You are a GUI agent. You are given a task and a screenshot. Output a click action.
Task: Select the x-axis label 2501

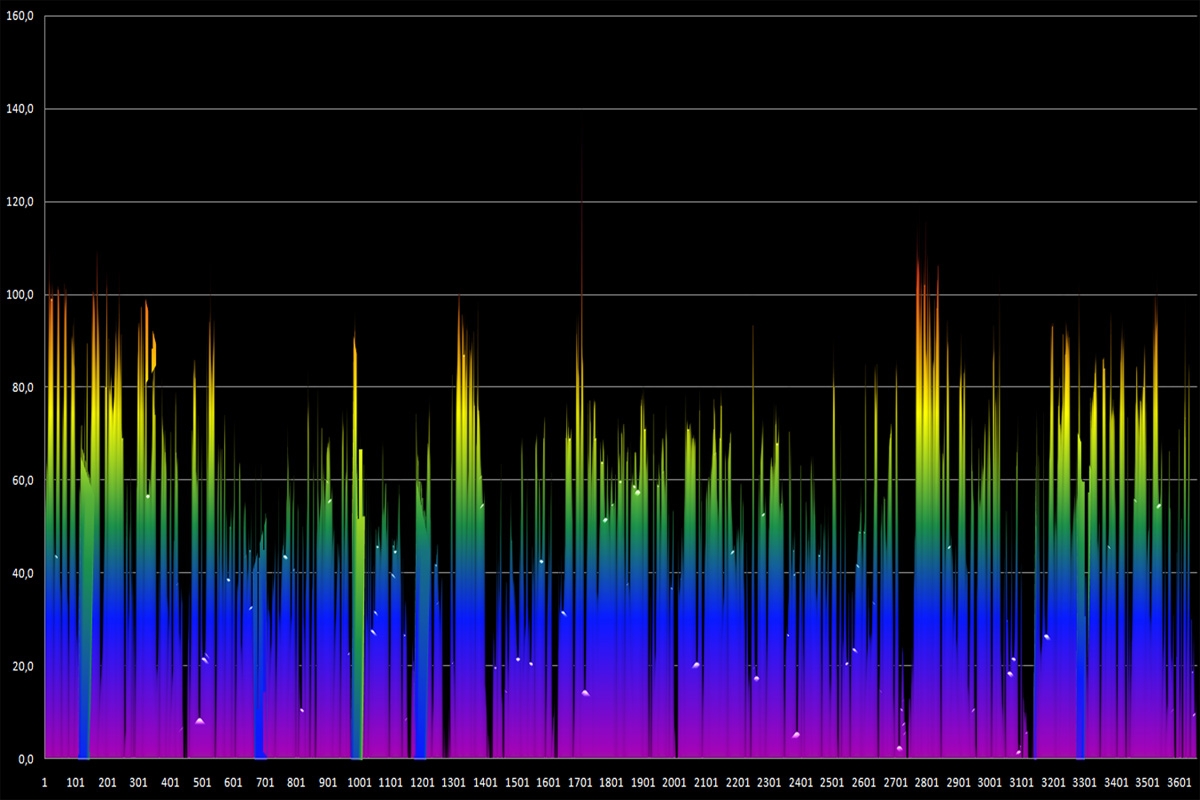(x=832, y=783)
